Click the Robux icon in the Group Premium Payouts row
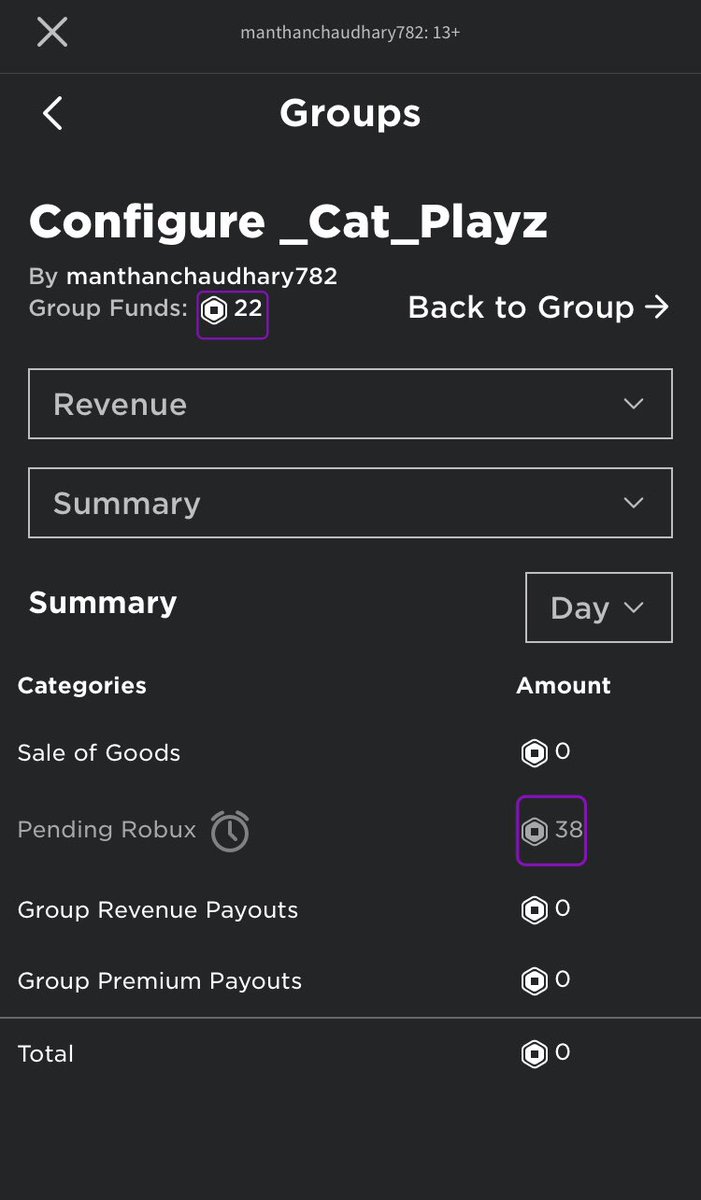701x1200 pixels. pyautogui.click(x=535, y=981)
